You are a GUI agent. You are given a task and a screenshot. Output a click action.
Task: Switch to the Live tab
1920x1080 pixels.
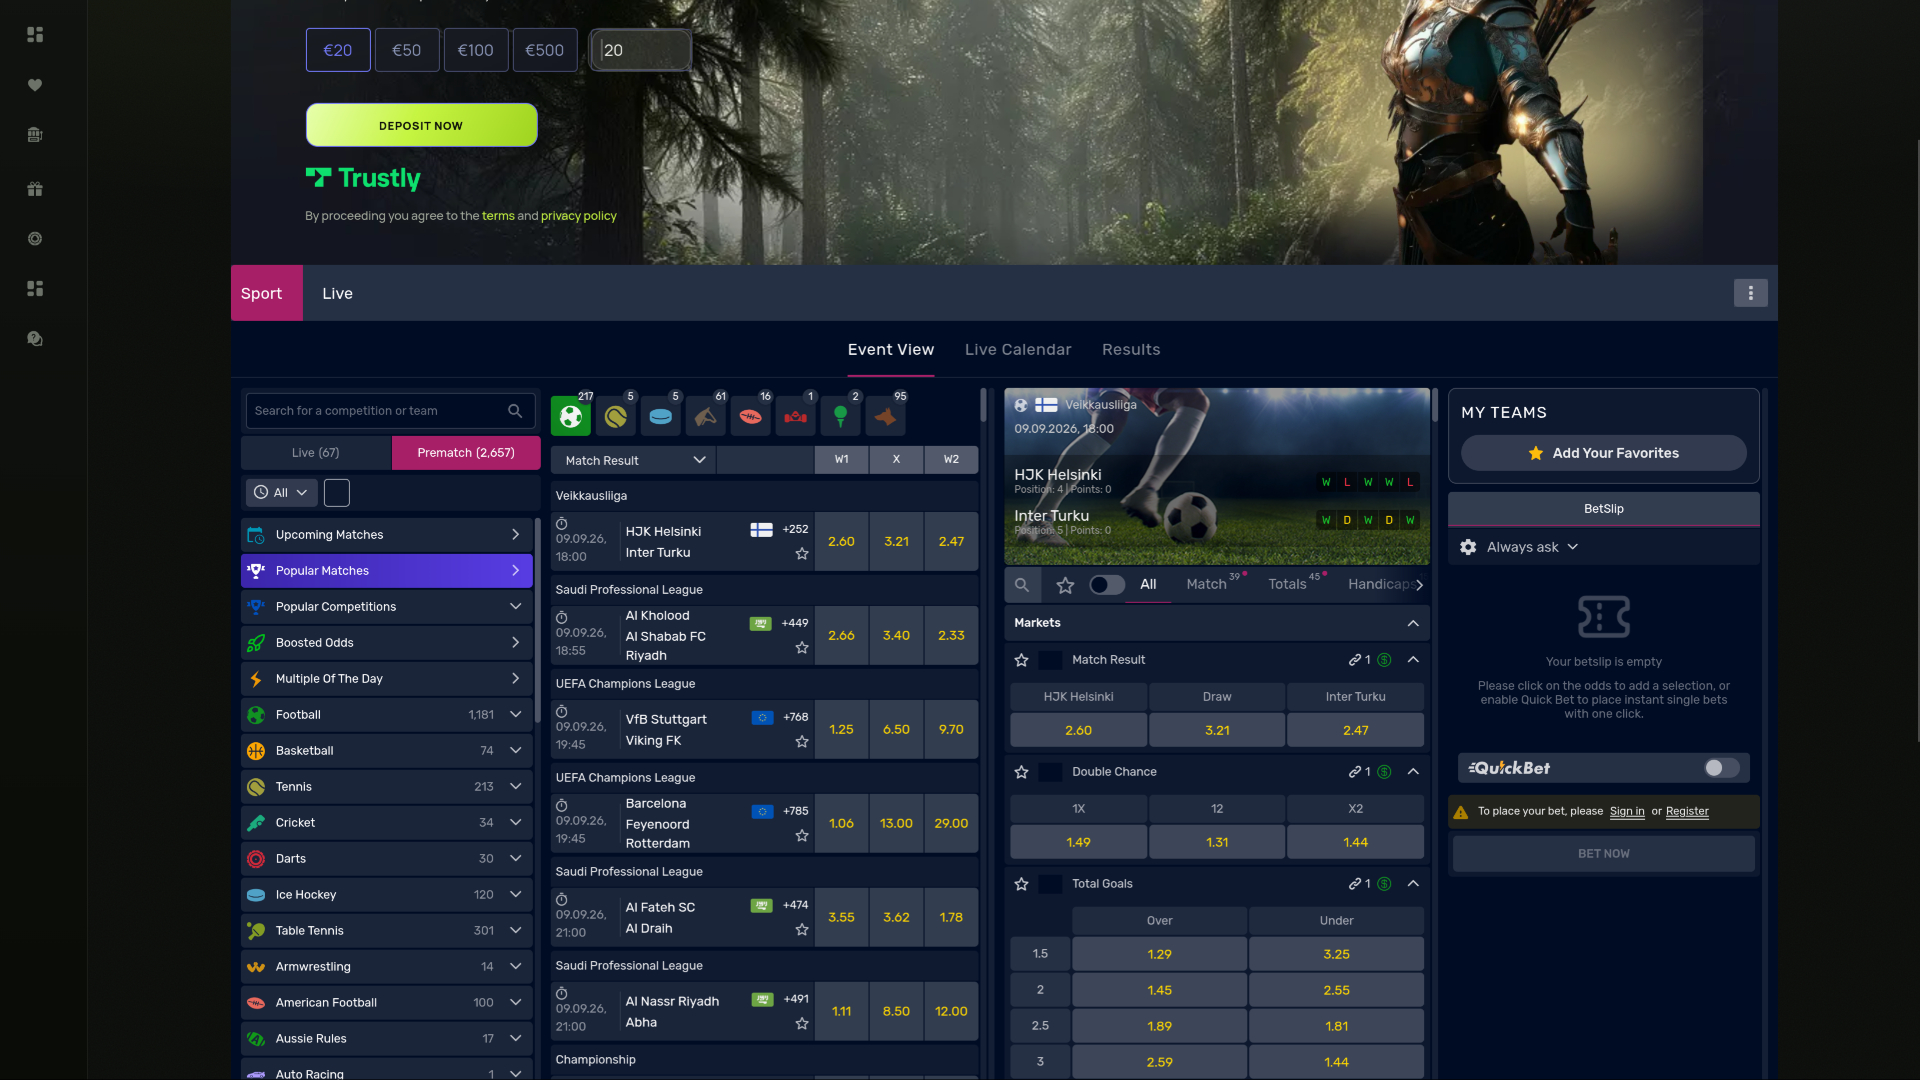337,293
